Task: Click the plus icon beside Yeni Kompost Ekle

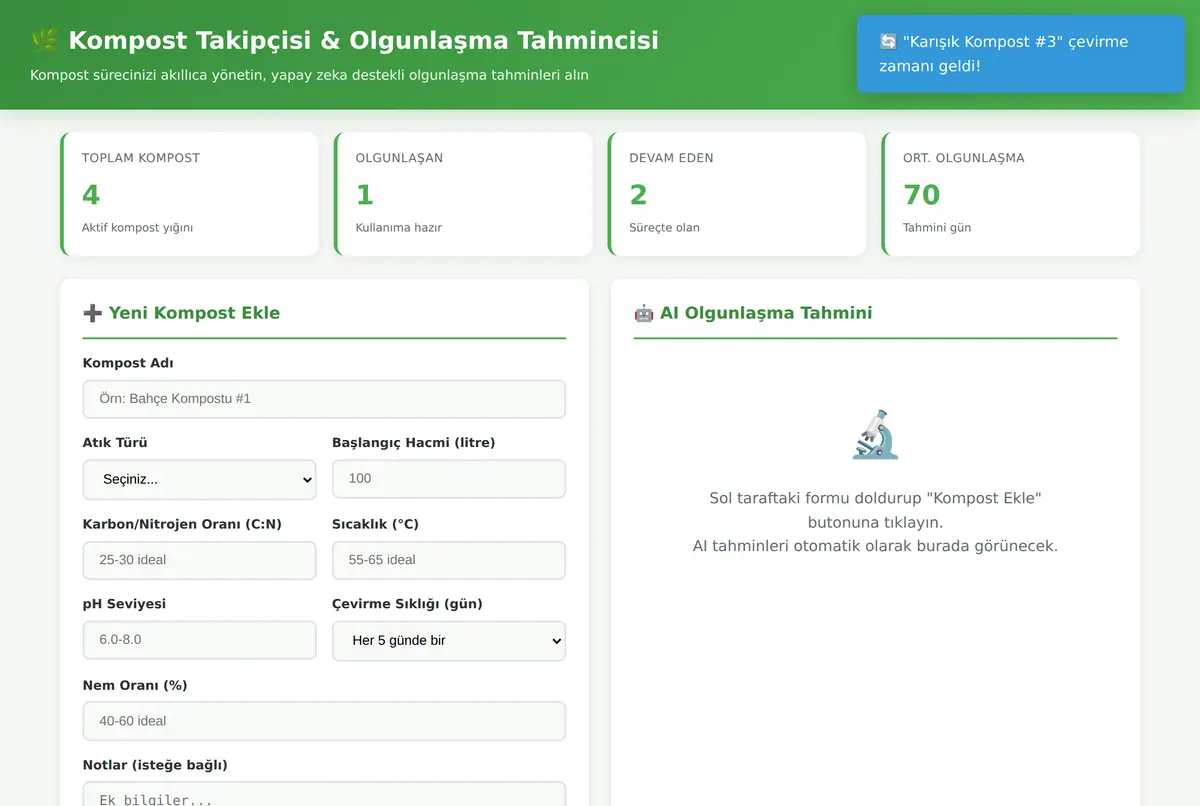Action: [x=92, y=313]
